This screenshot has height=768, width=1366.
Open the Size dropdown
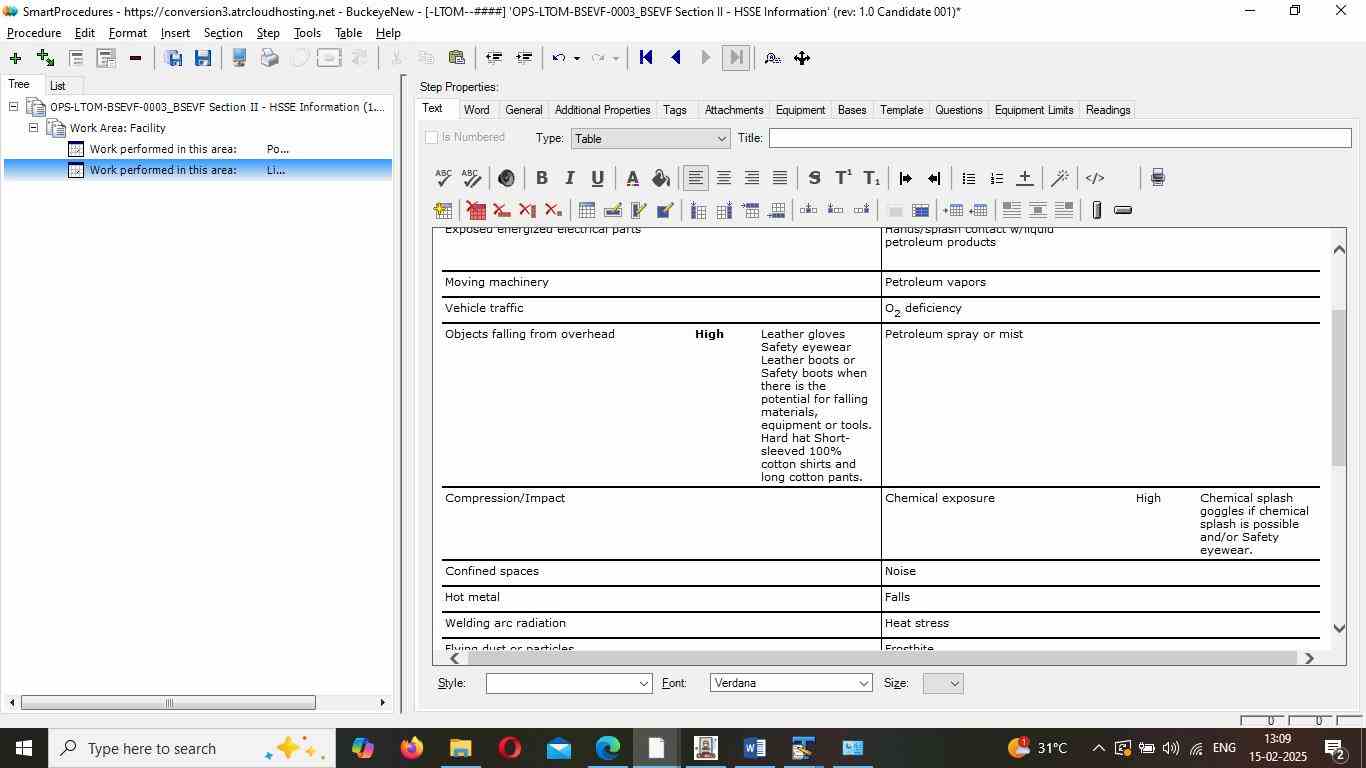[943, 683]
